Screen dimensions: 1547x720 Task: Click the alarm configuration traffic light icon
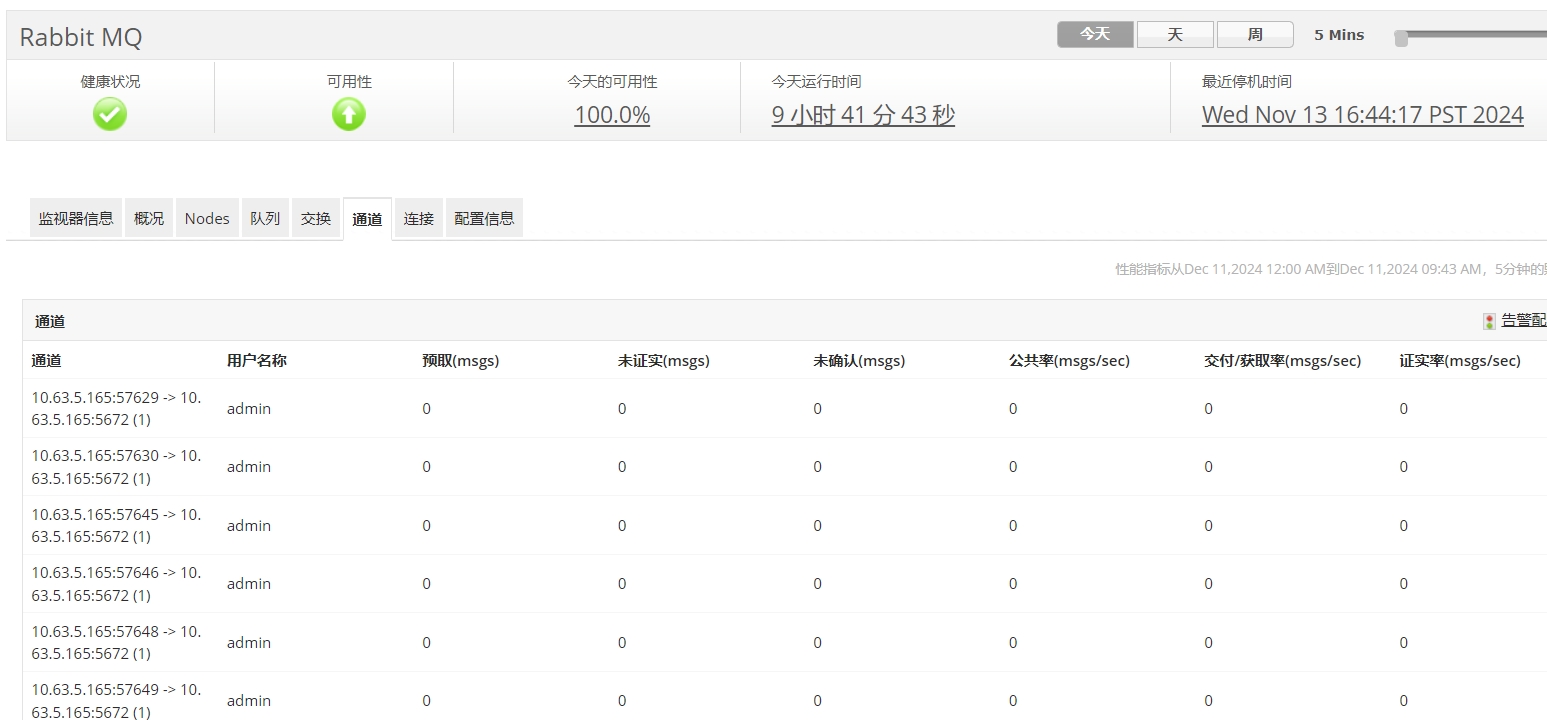tap(1489, 321)
